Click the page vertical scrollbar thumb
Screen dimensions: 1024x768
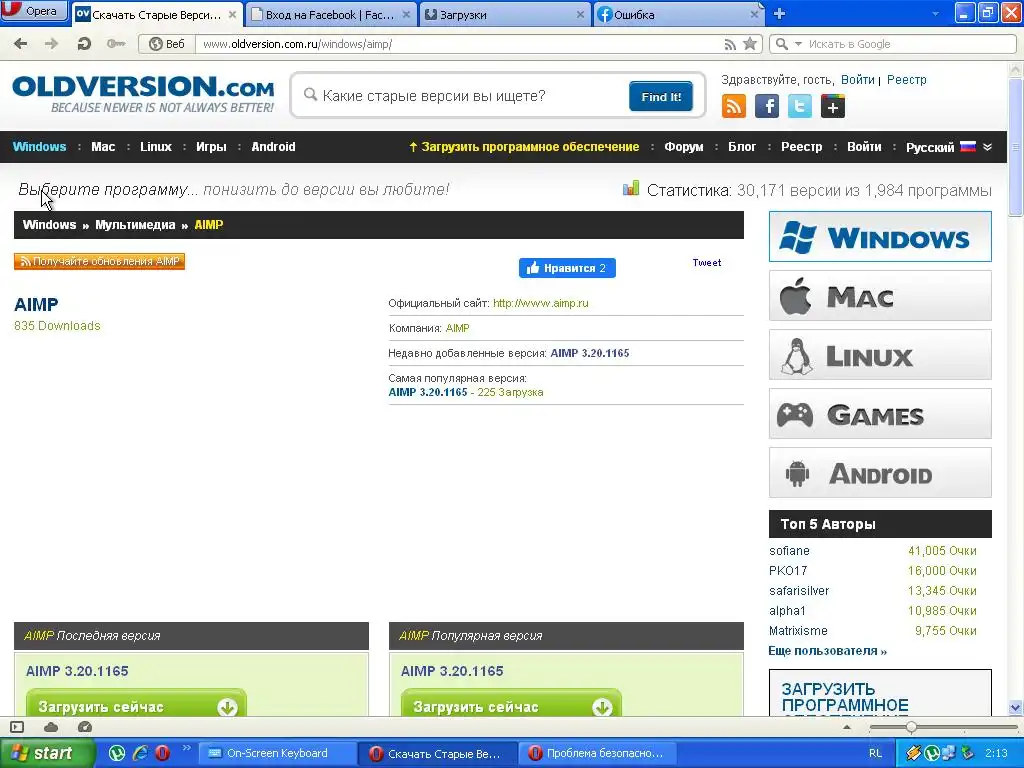pyautogui.click(x=1016, y=146)
